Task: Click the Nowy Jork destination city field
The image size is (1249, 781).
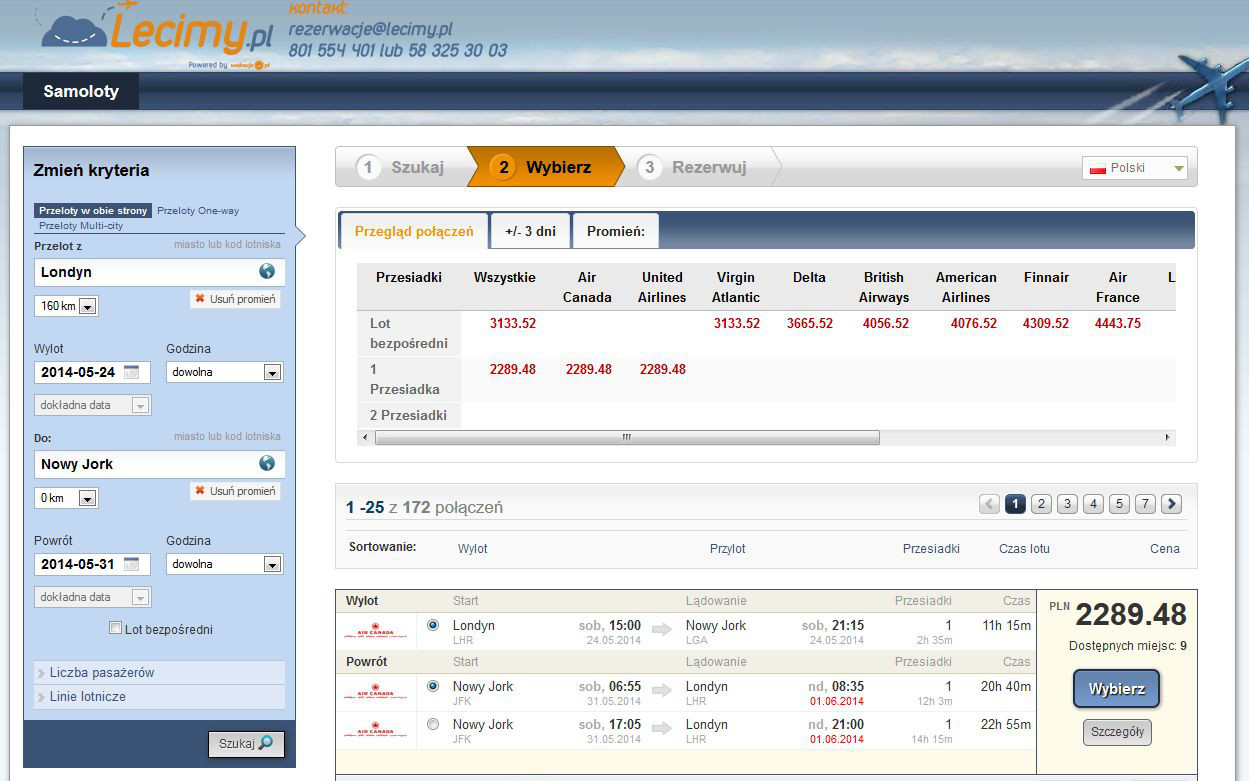Action: tap(160, 464)
